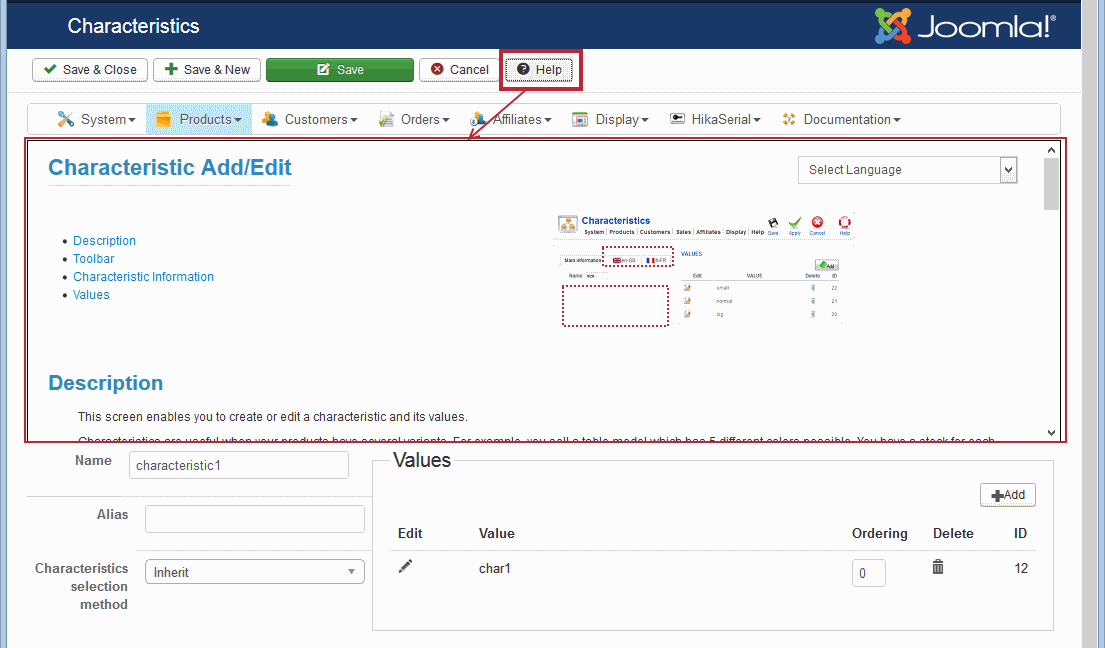Click the Customers people icon
The image size is (1105, 648).
click(269, 120)
